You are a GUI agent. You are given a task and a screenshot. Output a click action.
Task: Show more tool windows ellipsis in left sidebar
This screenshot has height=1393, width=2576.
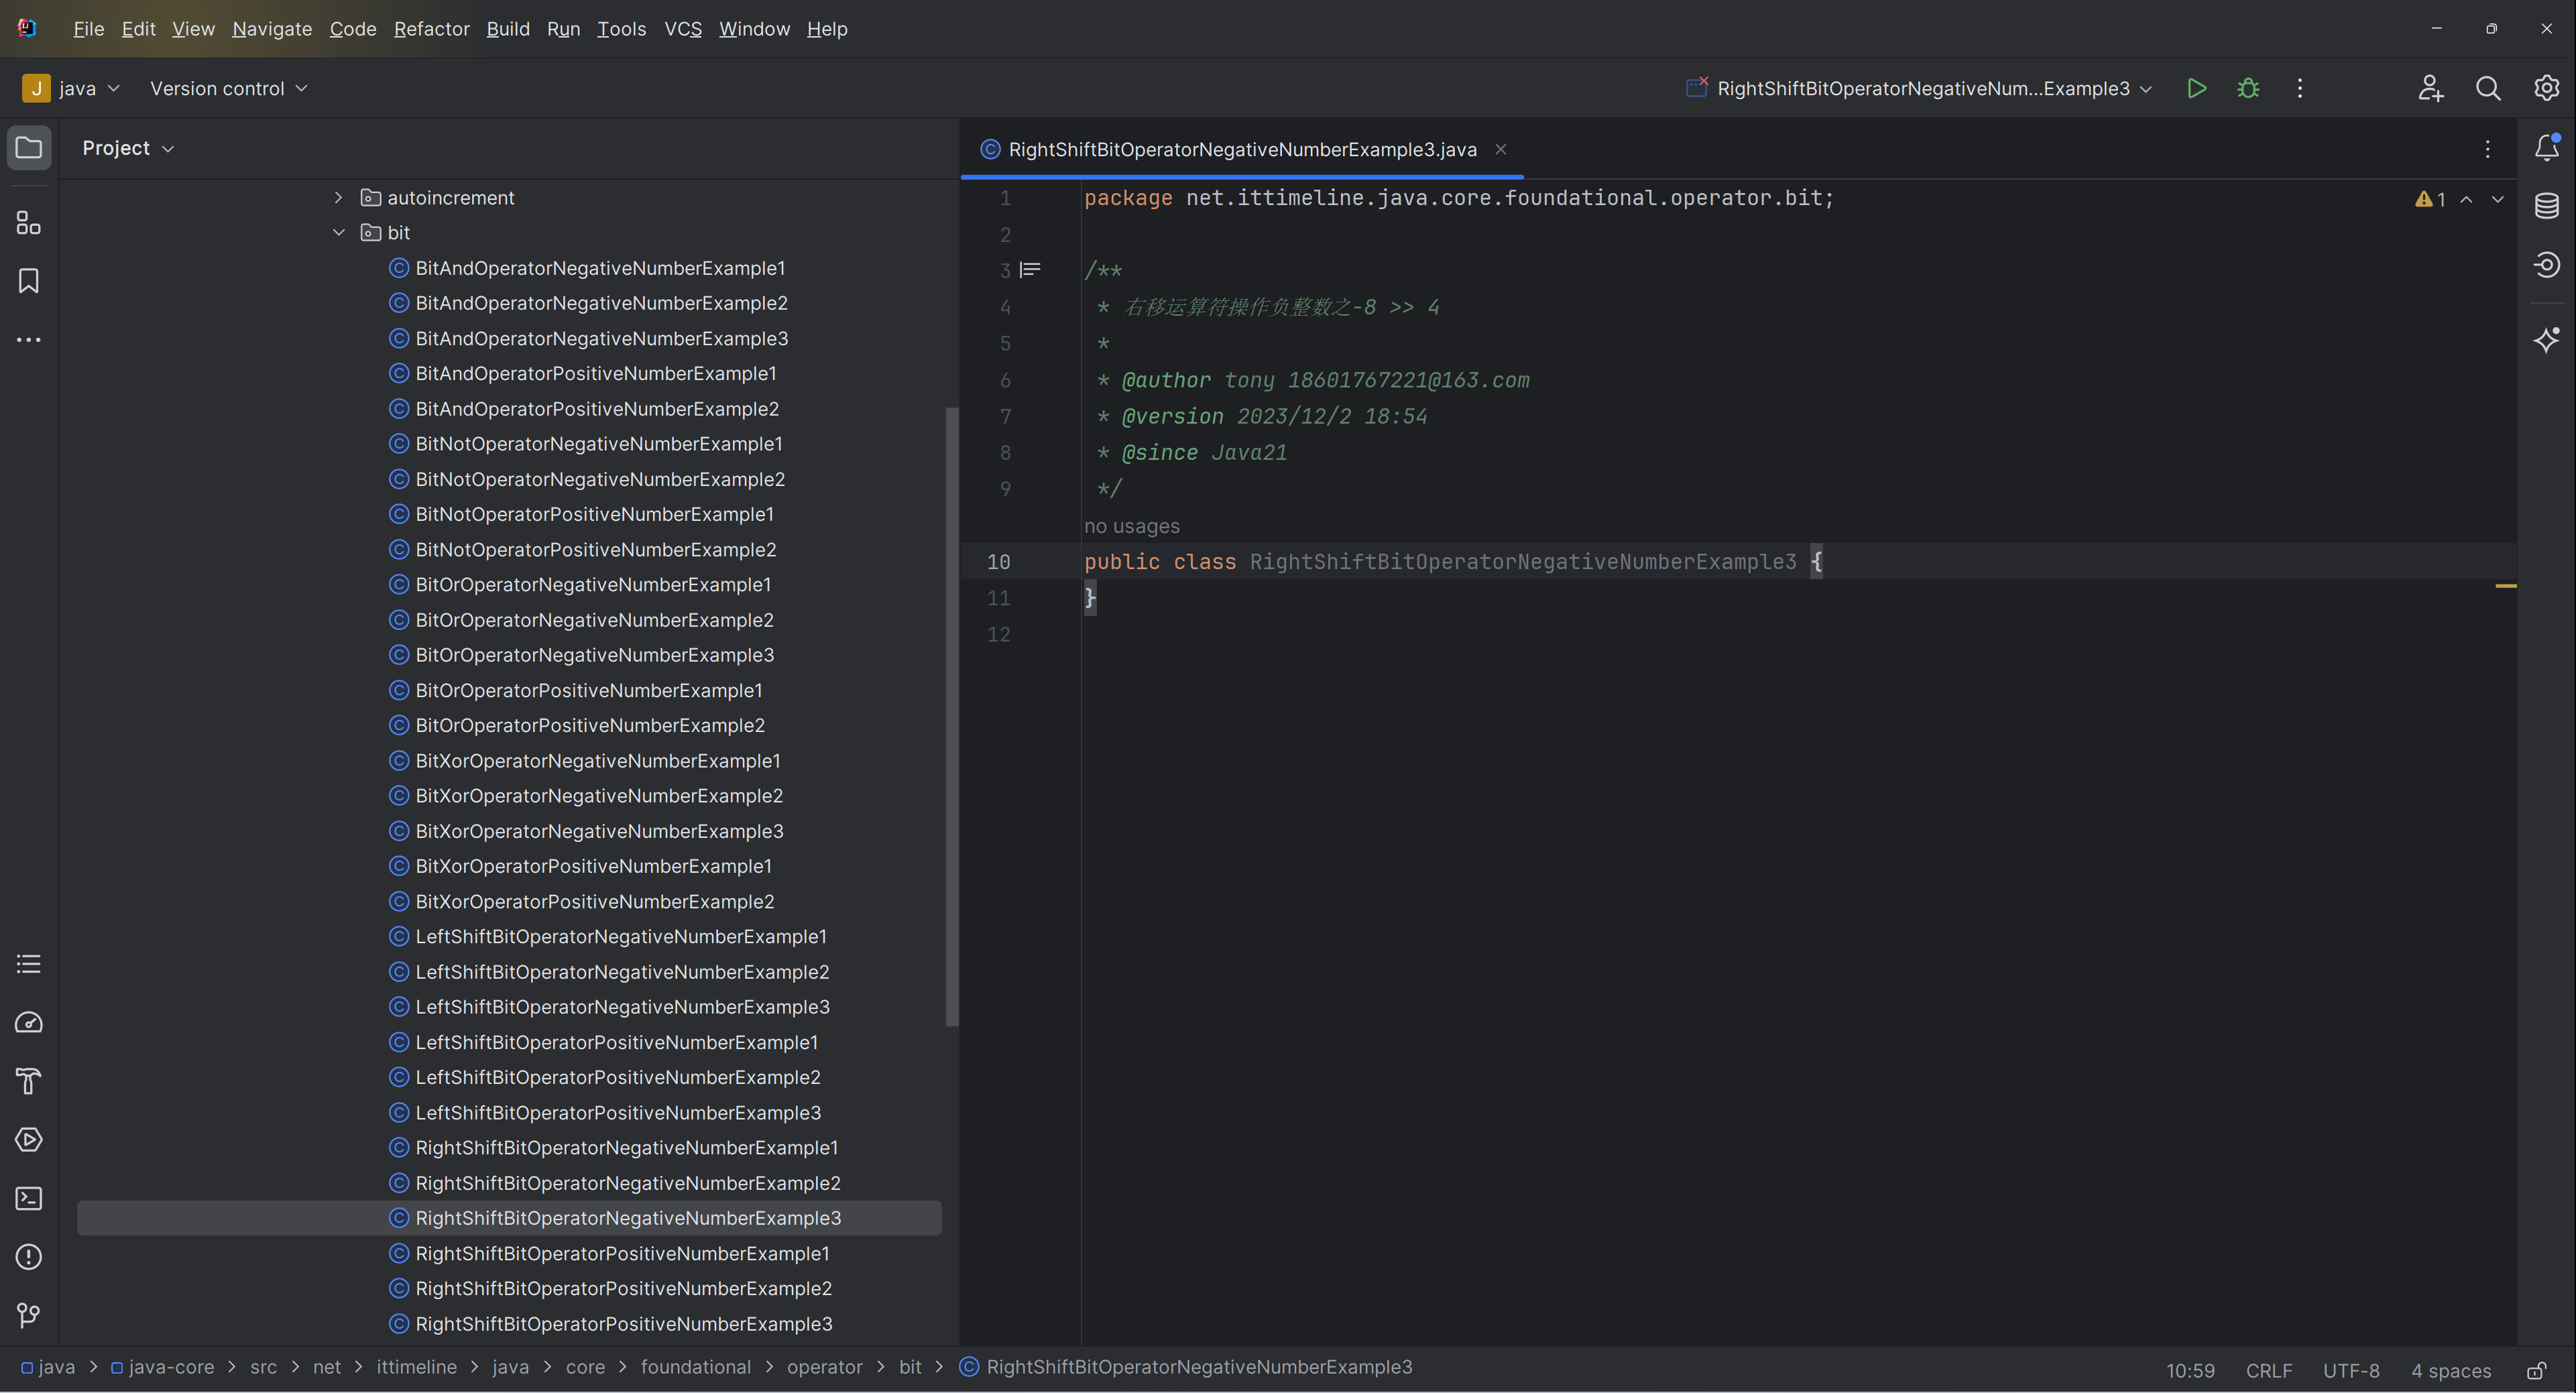[x=29, y=340]
